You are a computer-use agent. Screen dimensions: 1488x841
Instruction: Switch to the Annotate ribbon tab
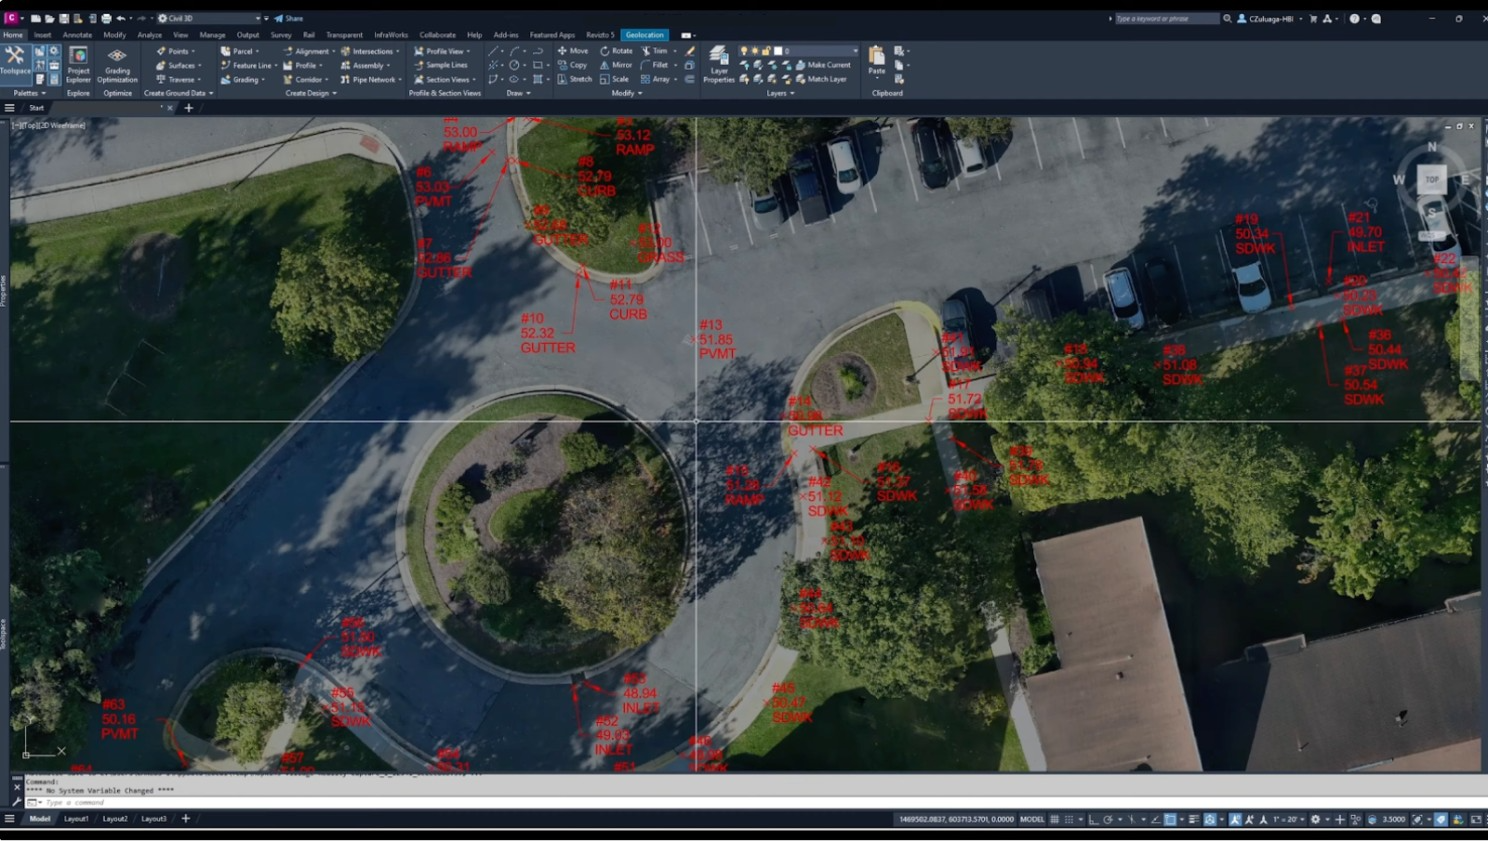(77, 35)
